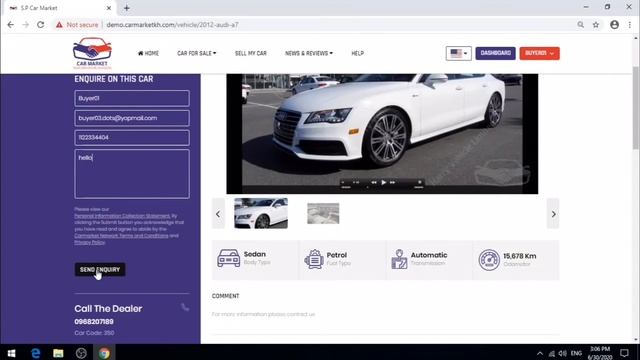Click the phone icon beside Call The Dealer
The width and height of the screenshot is (640, 360).
(185, 307)
